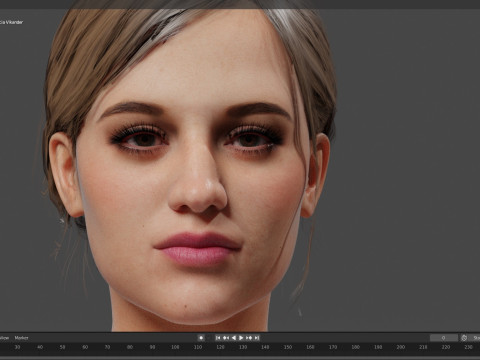Click frame 120 on the timeline ruler
Viewport: 480px width, 360px height.
tap(220, 347)
